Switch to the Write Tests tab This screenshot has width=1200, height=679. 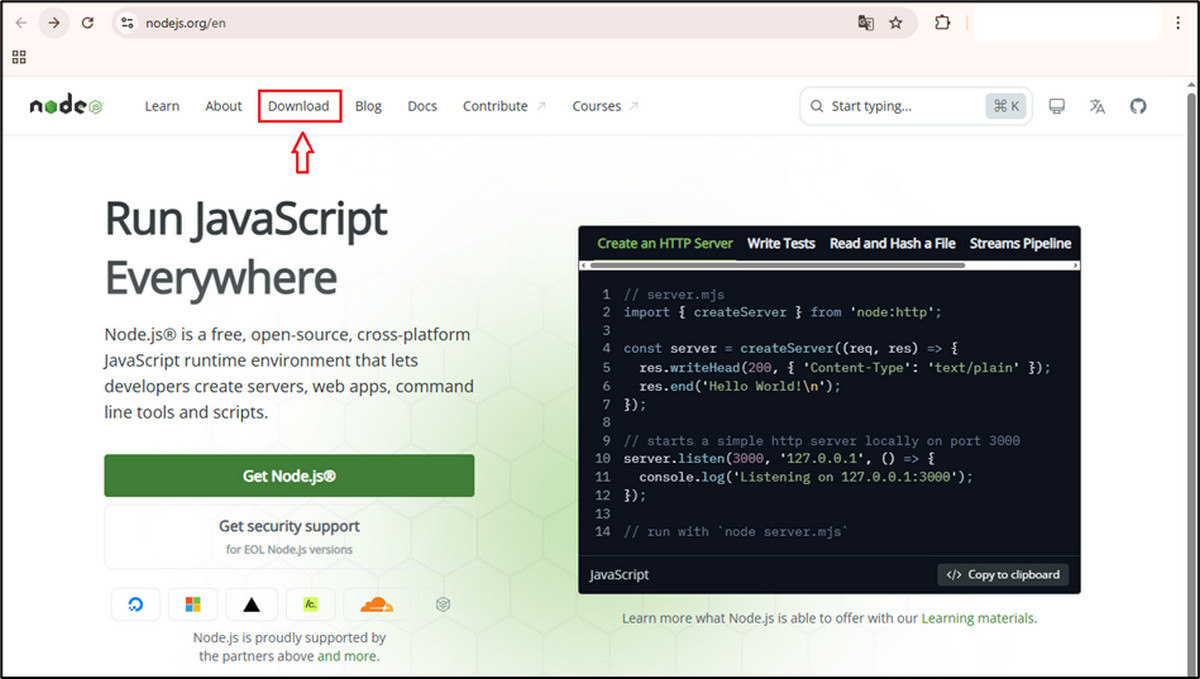coord(781,243)
